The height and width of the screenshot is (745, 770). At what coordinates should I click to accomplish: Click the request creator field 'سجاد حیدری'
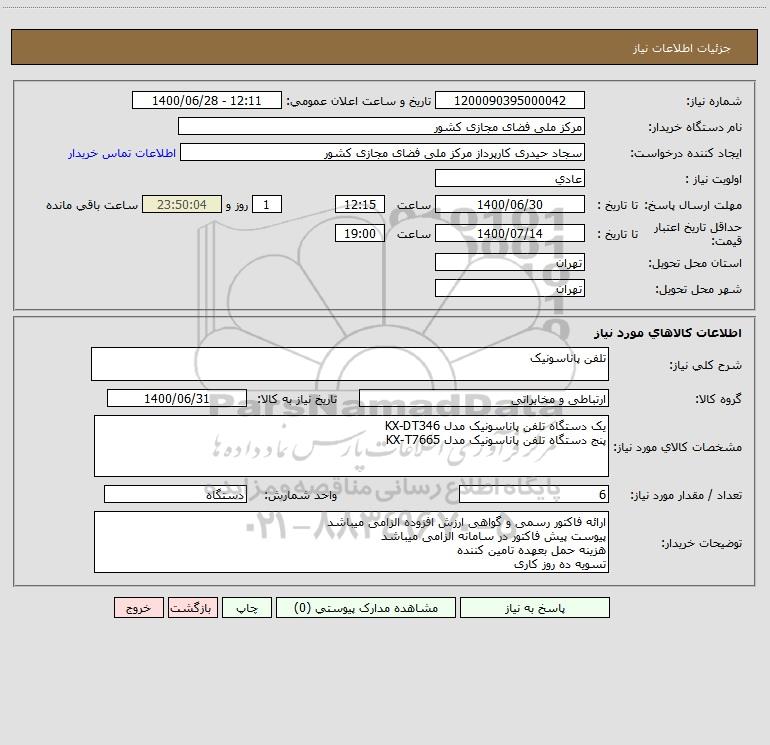pos(382,152)
